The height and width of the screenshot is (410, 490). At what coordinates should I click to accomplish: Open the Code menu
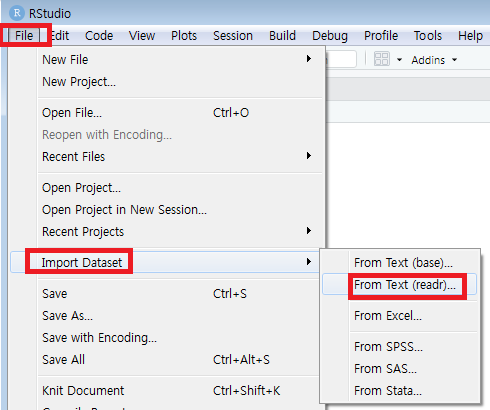pyautogui.click(x=99, y=35)
